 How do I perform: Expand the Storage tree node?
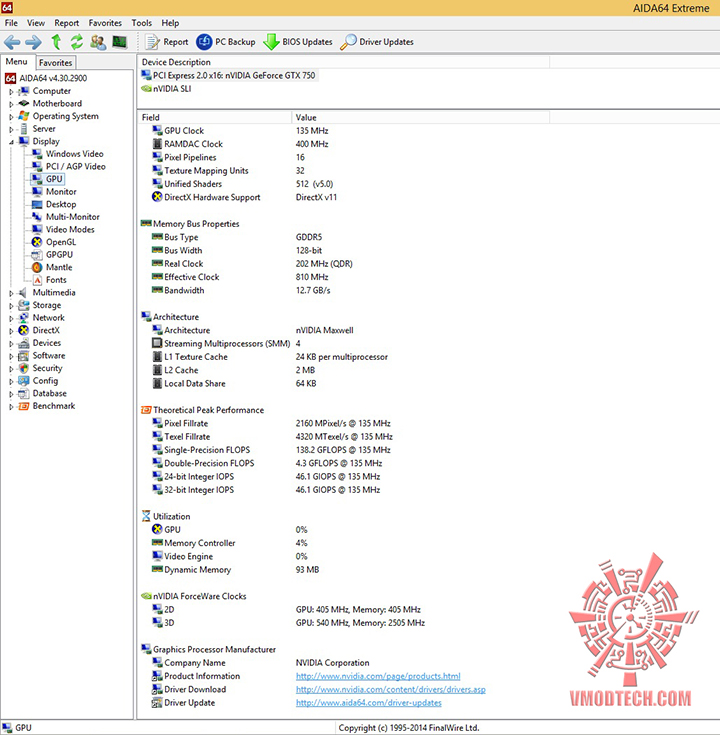coord(11,306)
